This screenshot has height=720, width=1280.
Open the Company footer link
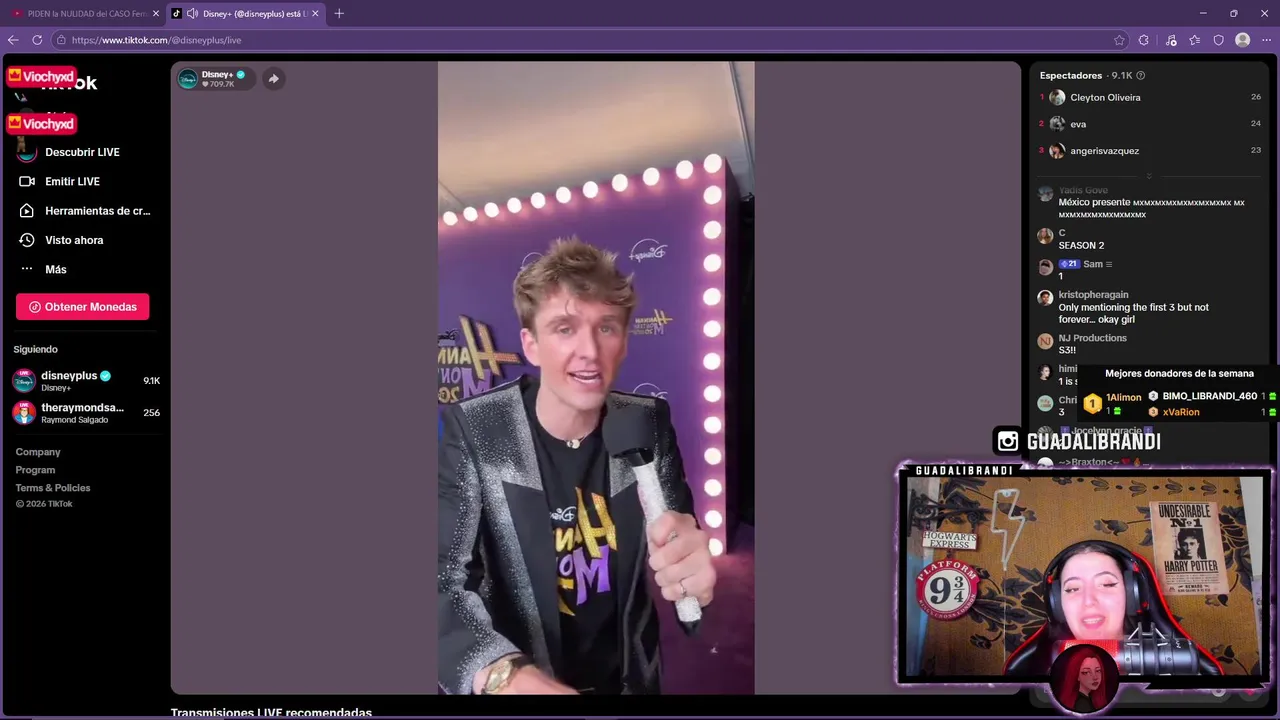coord(38,452)
